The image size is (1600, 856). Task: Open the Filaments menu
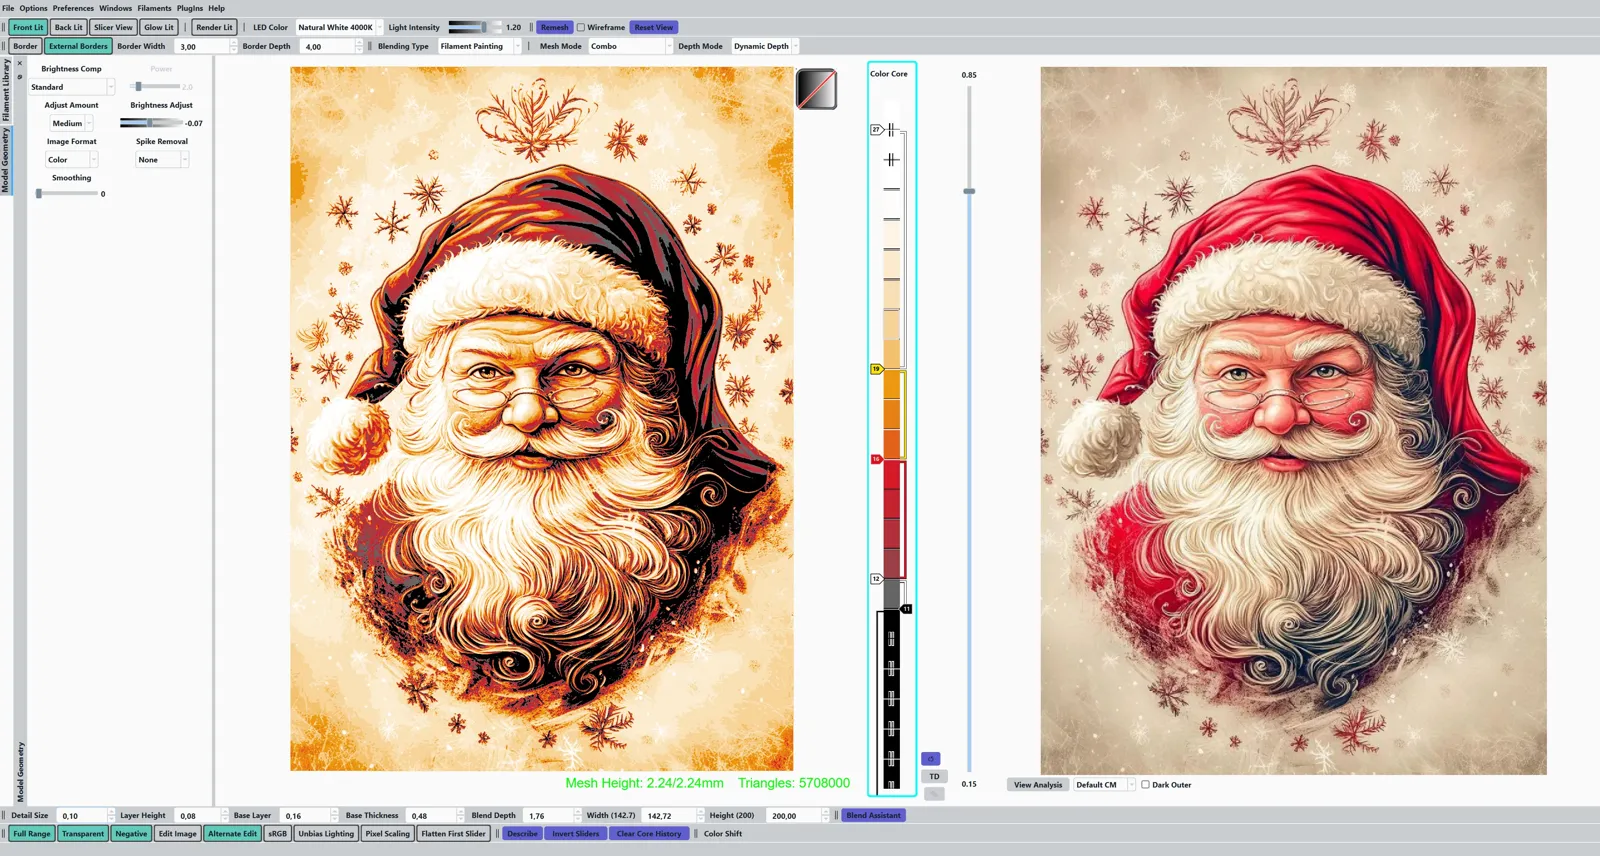pyautogui.click(x=154, y=8)
